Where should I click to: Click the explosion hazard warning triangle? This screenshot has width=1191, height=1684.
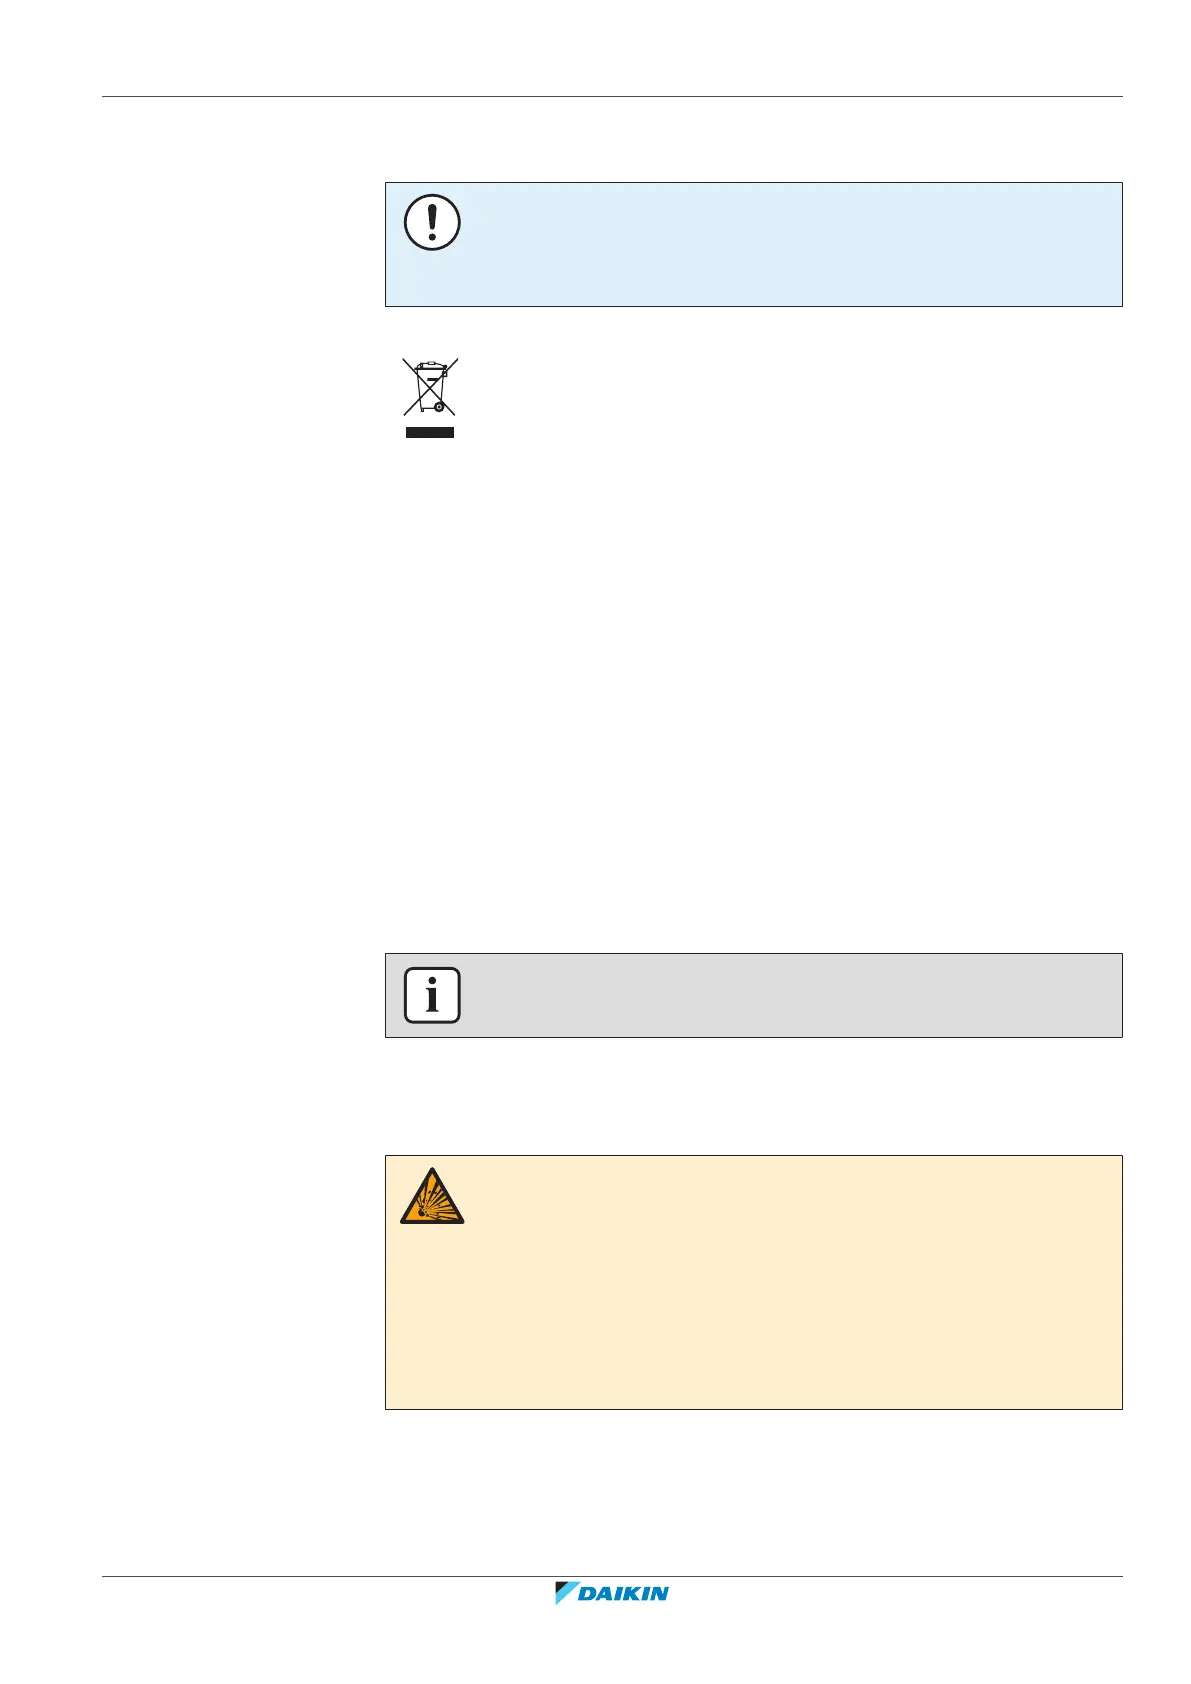432,1196
